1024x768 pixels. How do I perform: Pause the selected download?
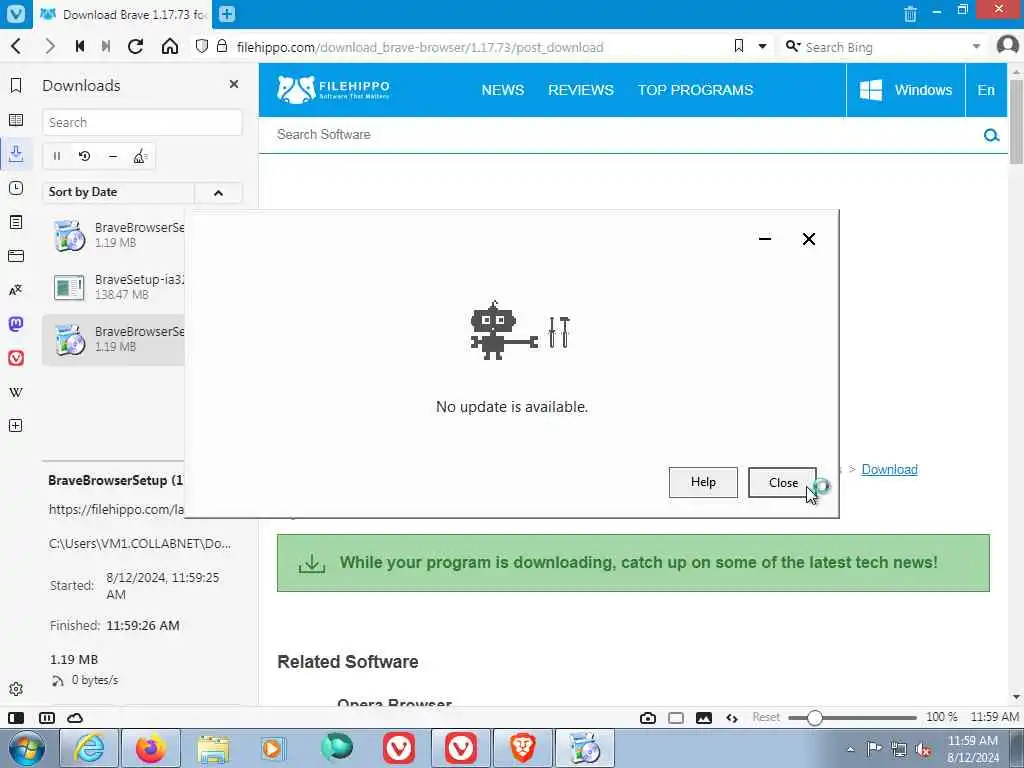point(57,156)
